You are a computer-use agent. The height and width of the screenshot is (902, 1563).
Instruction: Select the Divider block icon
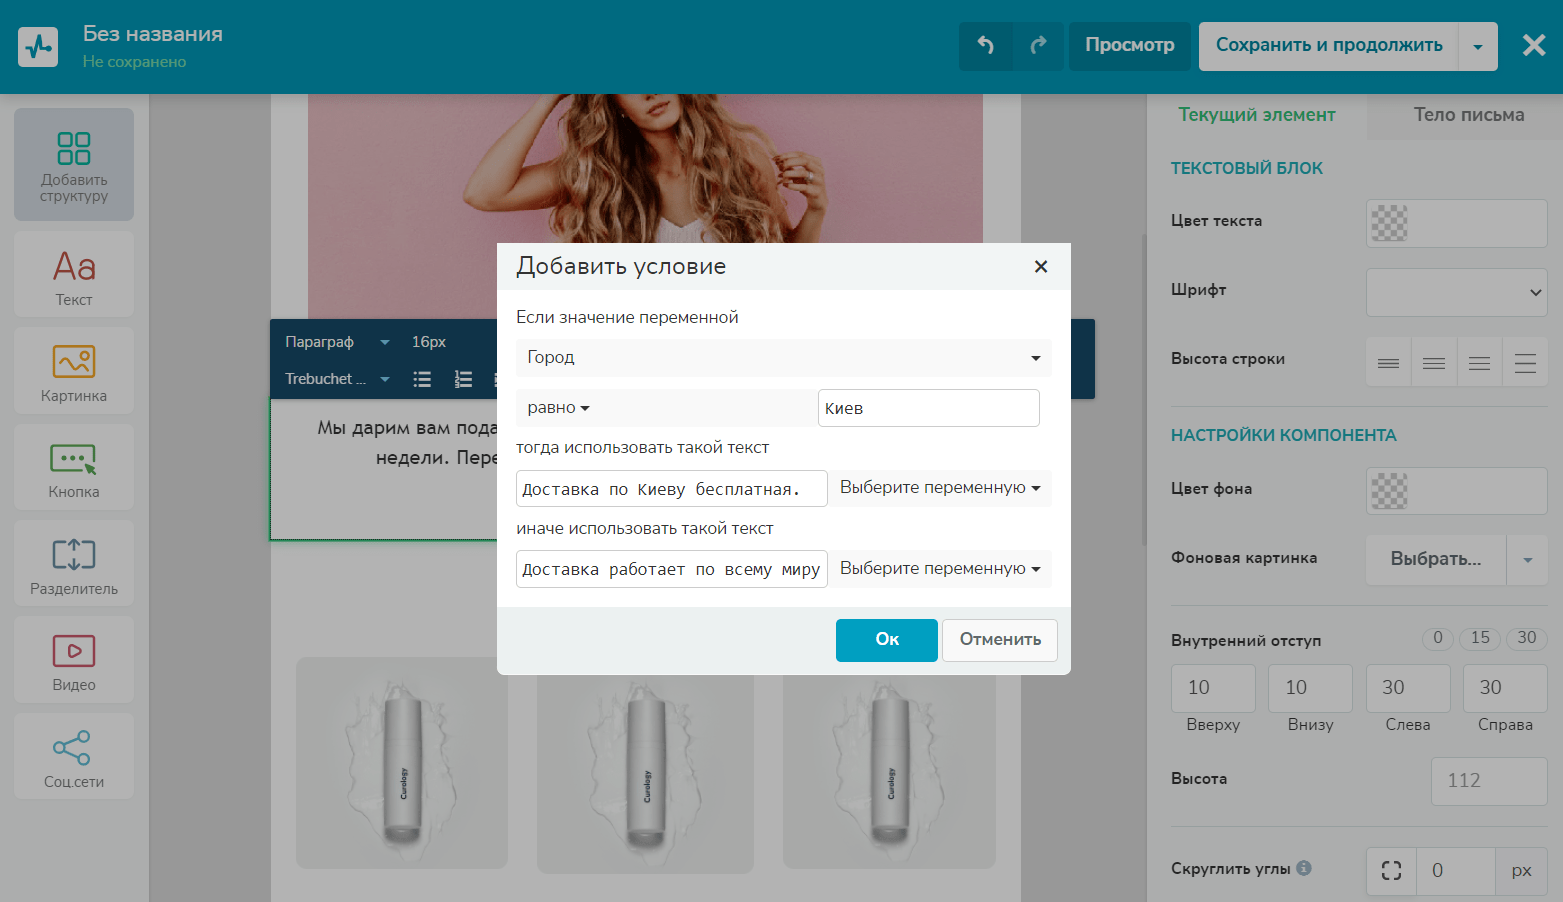pyautogui.click(x=74, y=564)
